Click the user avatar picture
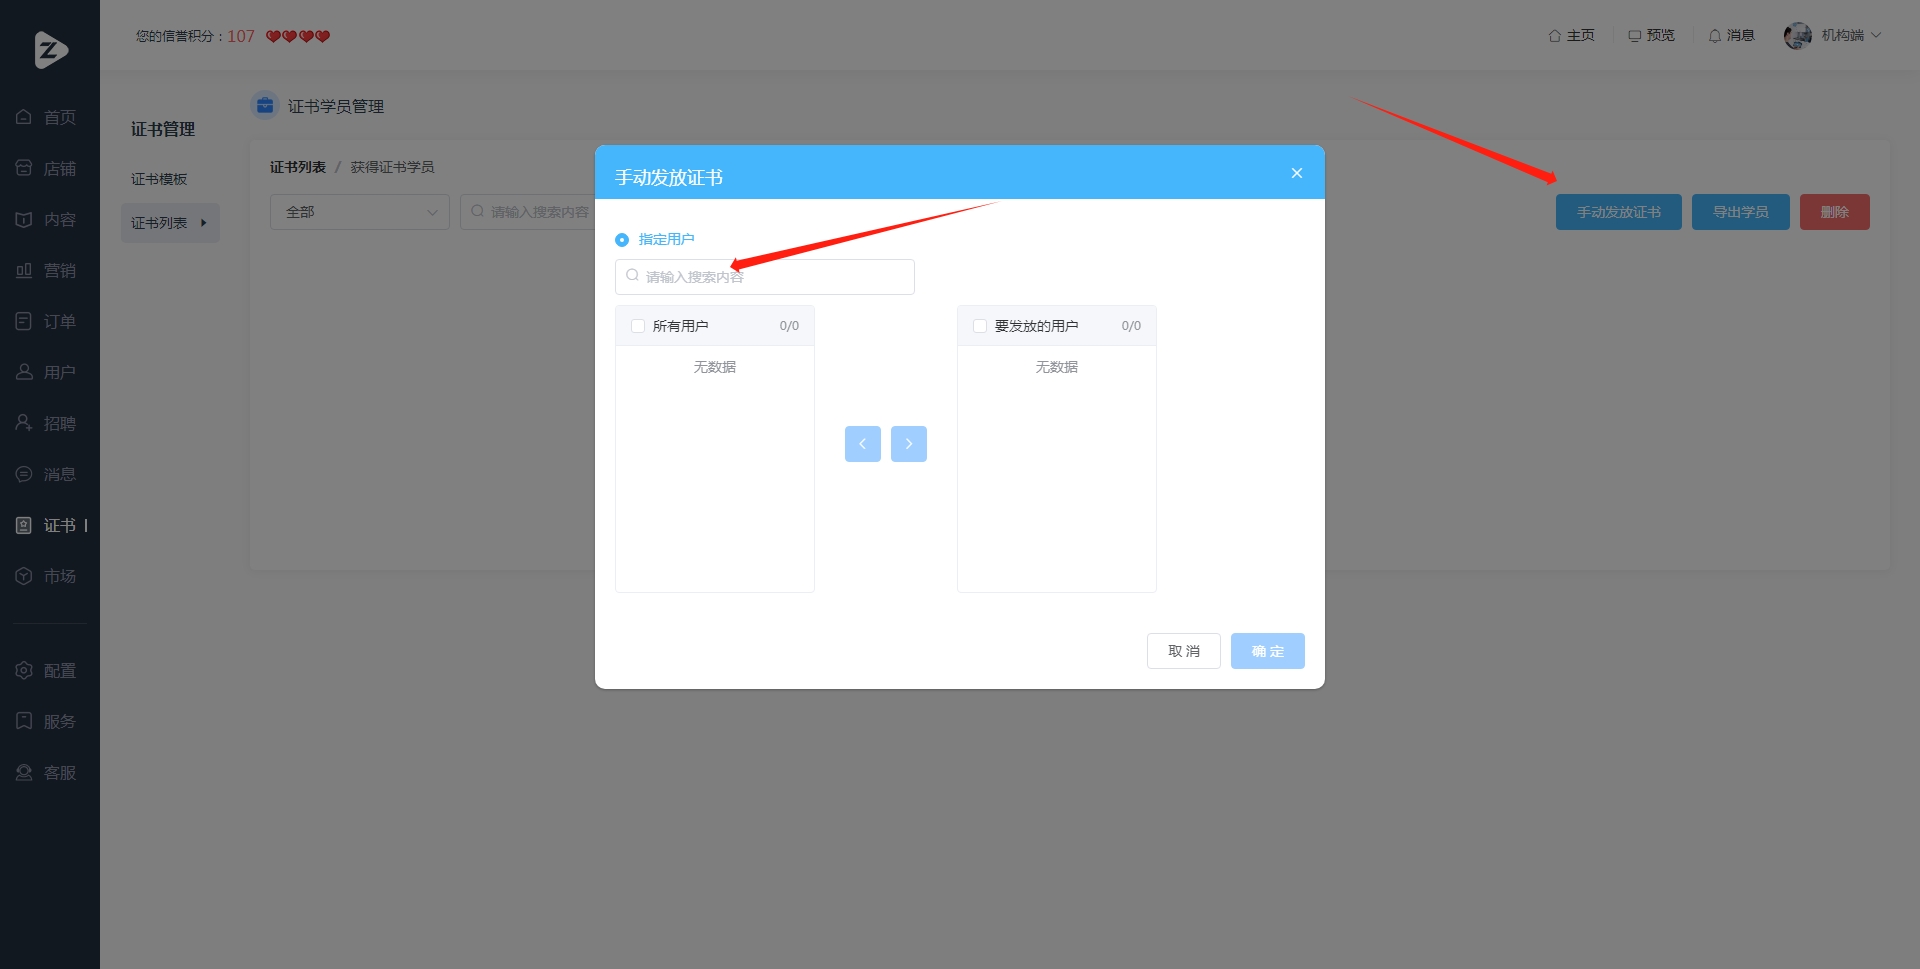This screenshot has width=1920, height=969. coord(1798,36)
